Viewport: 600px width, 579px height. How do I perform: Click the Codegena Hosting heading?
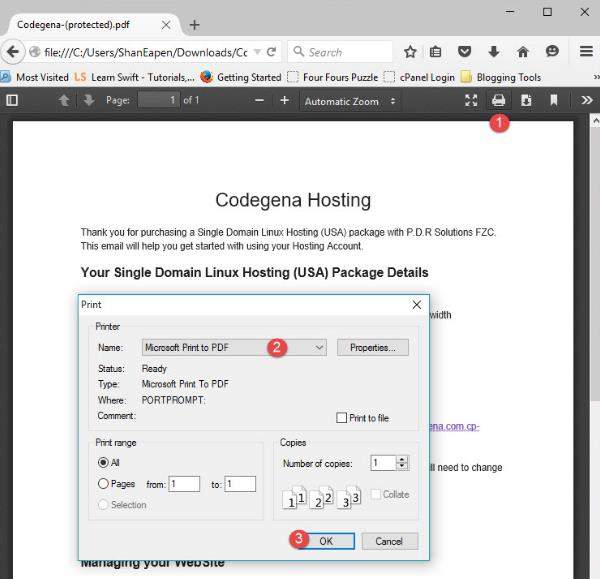pyautogui.click(x=293, y=200)
